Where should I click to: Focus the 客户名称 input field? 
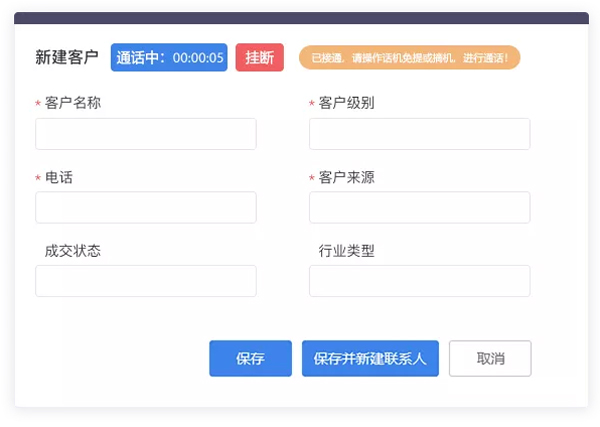[146, 134]
